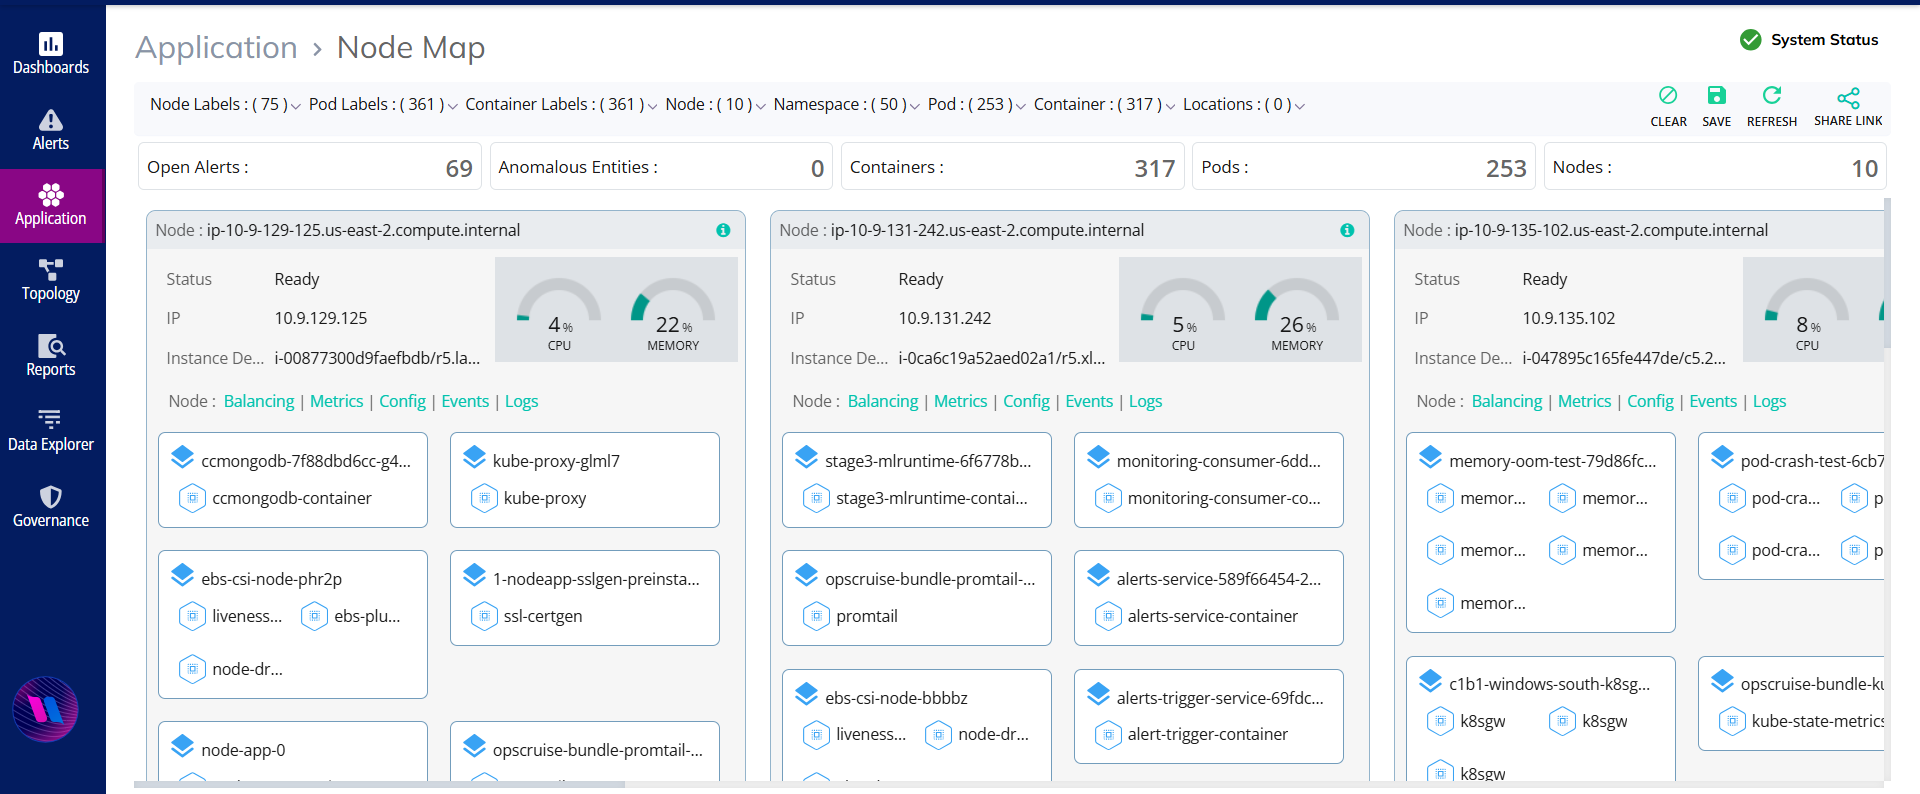Click the Anomalous Entities summary card
Viewport: 1920px width, 794px height.
(661, 167)
